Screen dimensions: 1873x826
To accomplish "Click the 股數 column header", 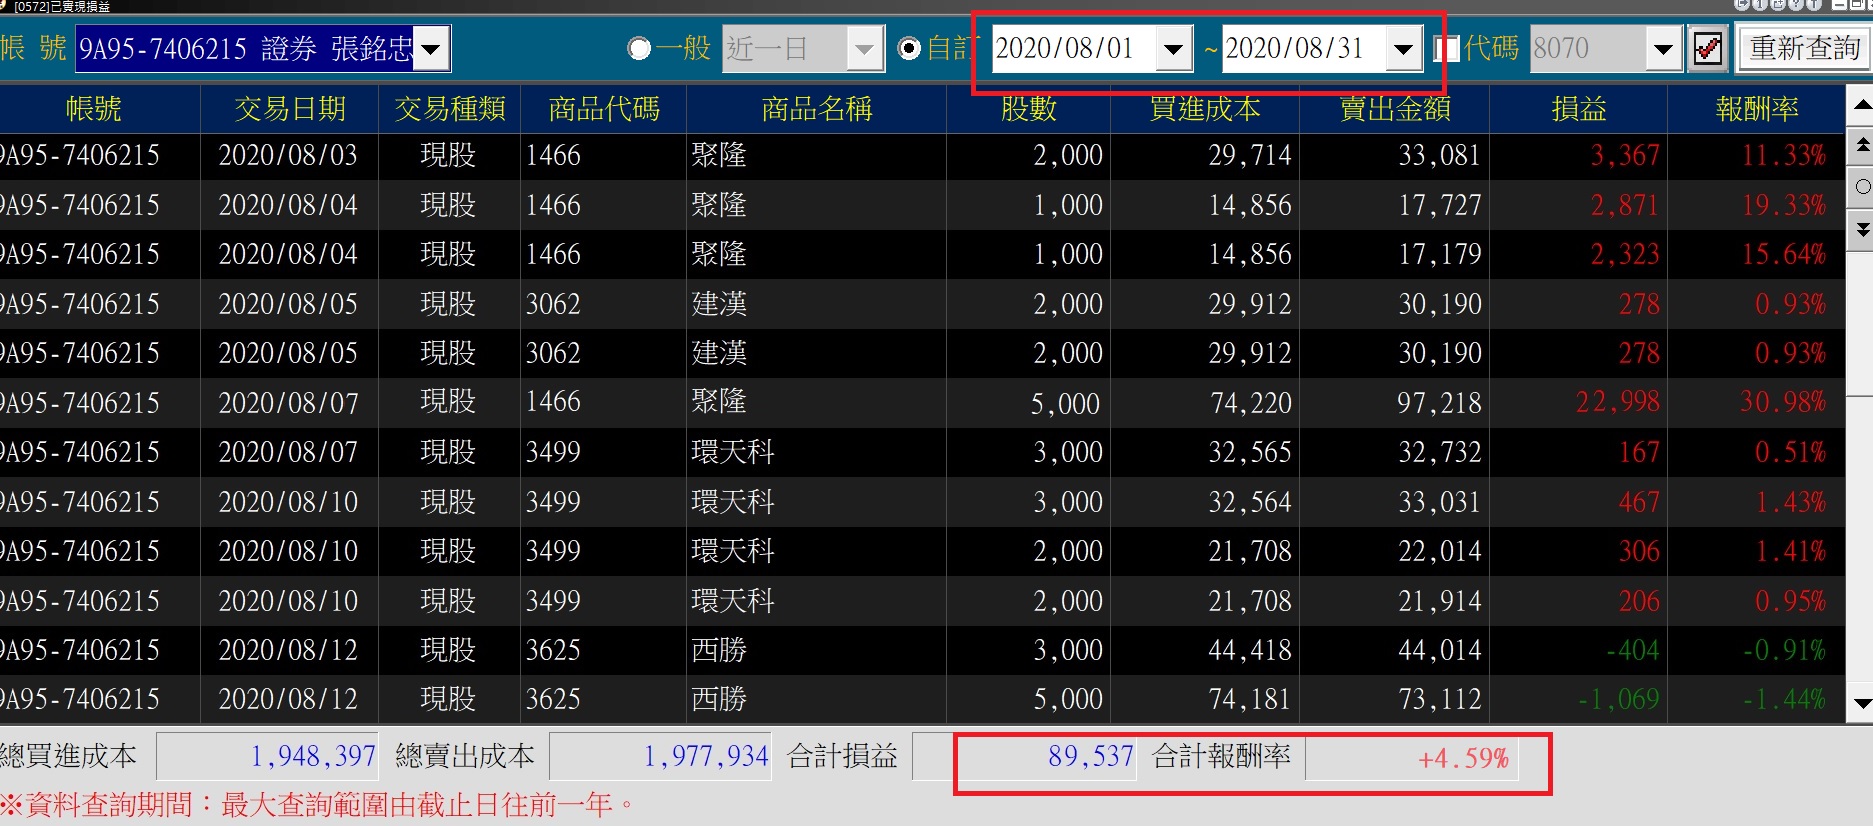I will pyautogui.click(x=1029, y=108).
